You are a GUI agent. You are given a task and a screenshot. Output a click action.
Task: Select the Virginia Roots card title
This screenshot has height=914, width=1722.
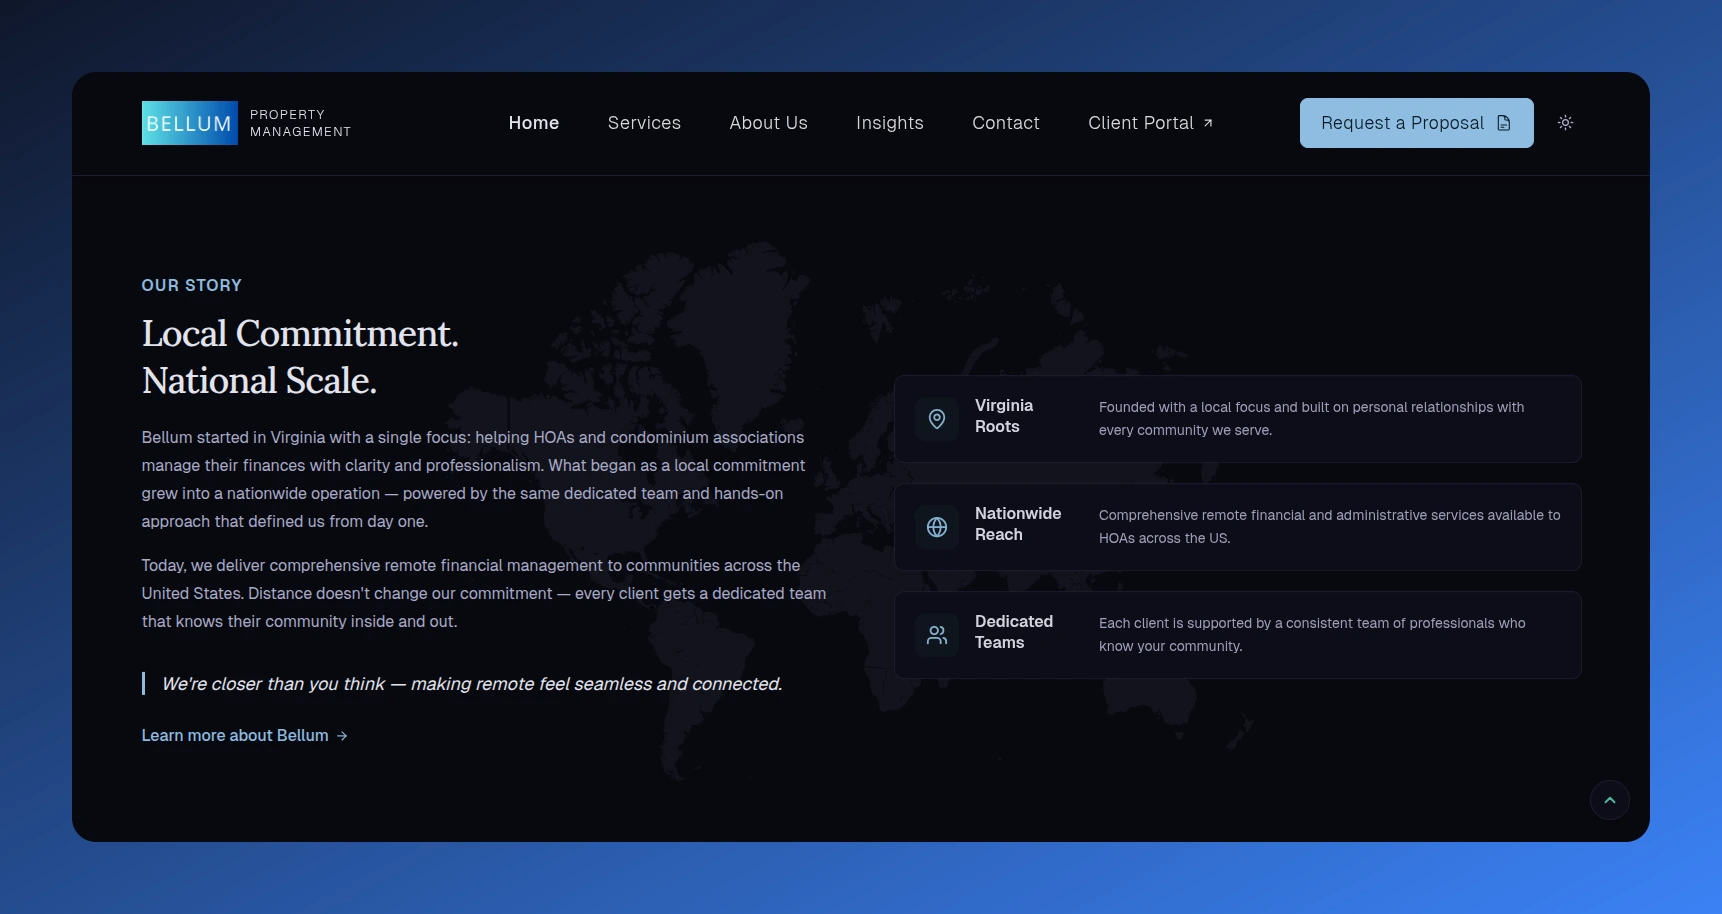[1004, 416]
